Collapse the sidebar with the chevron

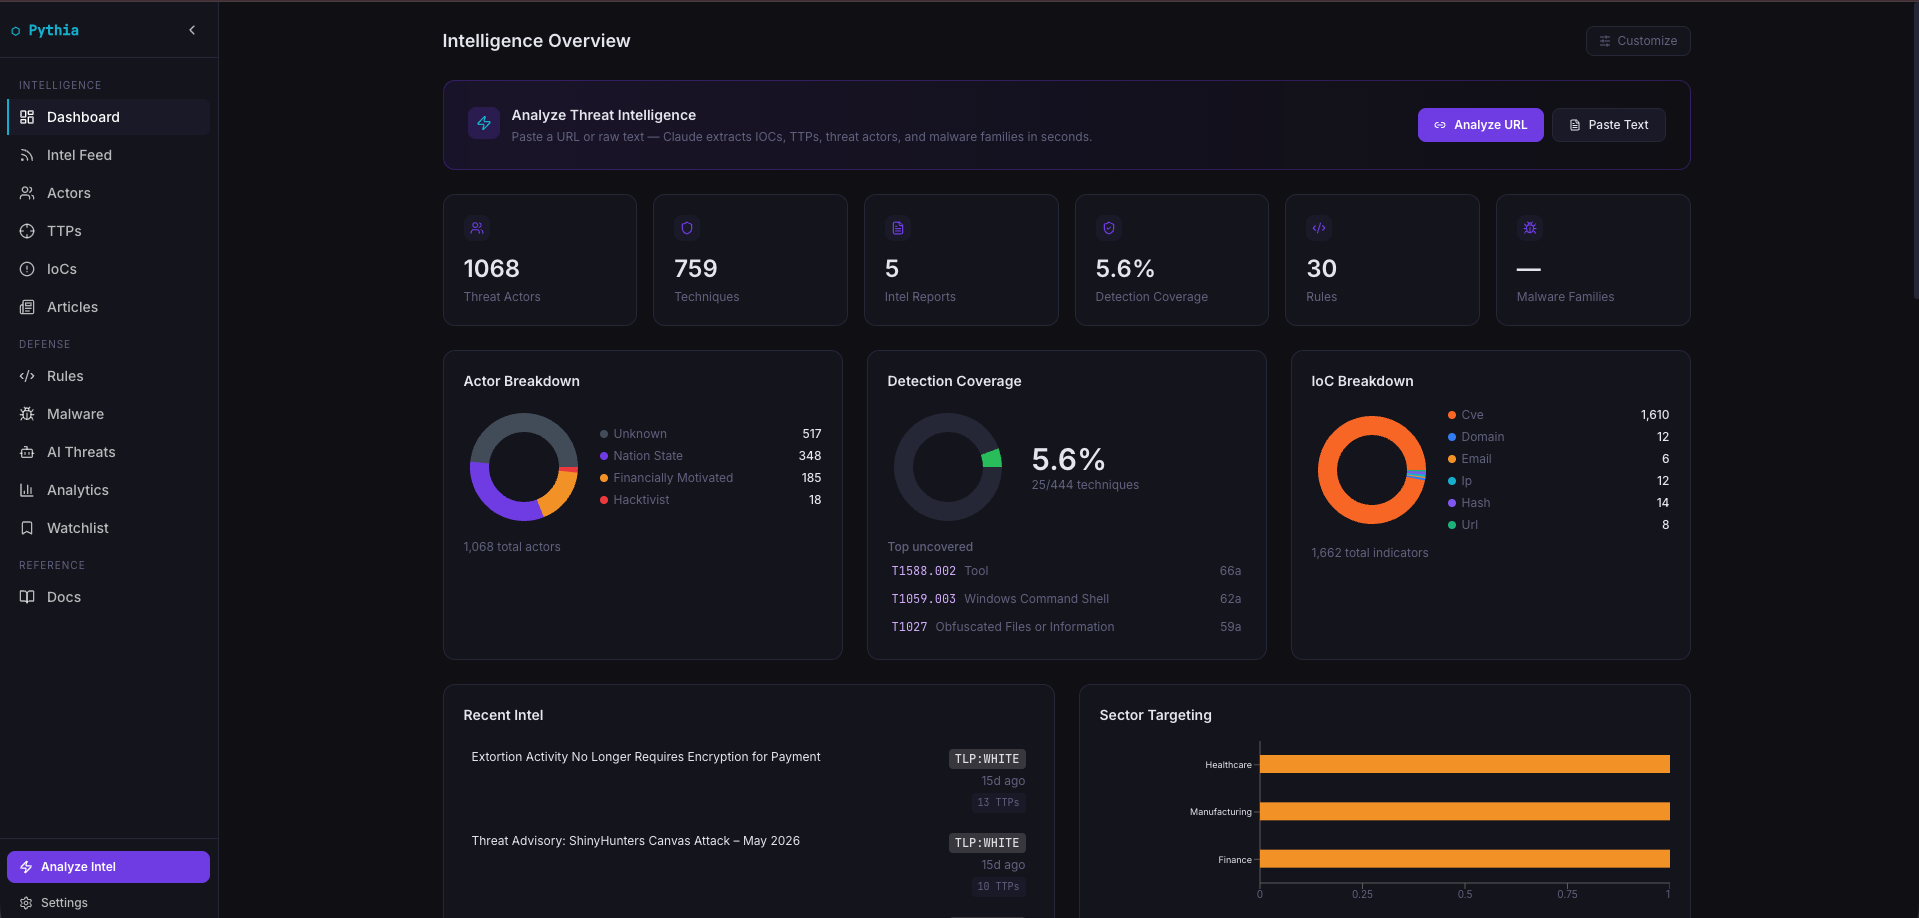coord(192,30)
